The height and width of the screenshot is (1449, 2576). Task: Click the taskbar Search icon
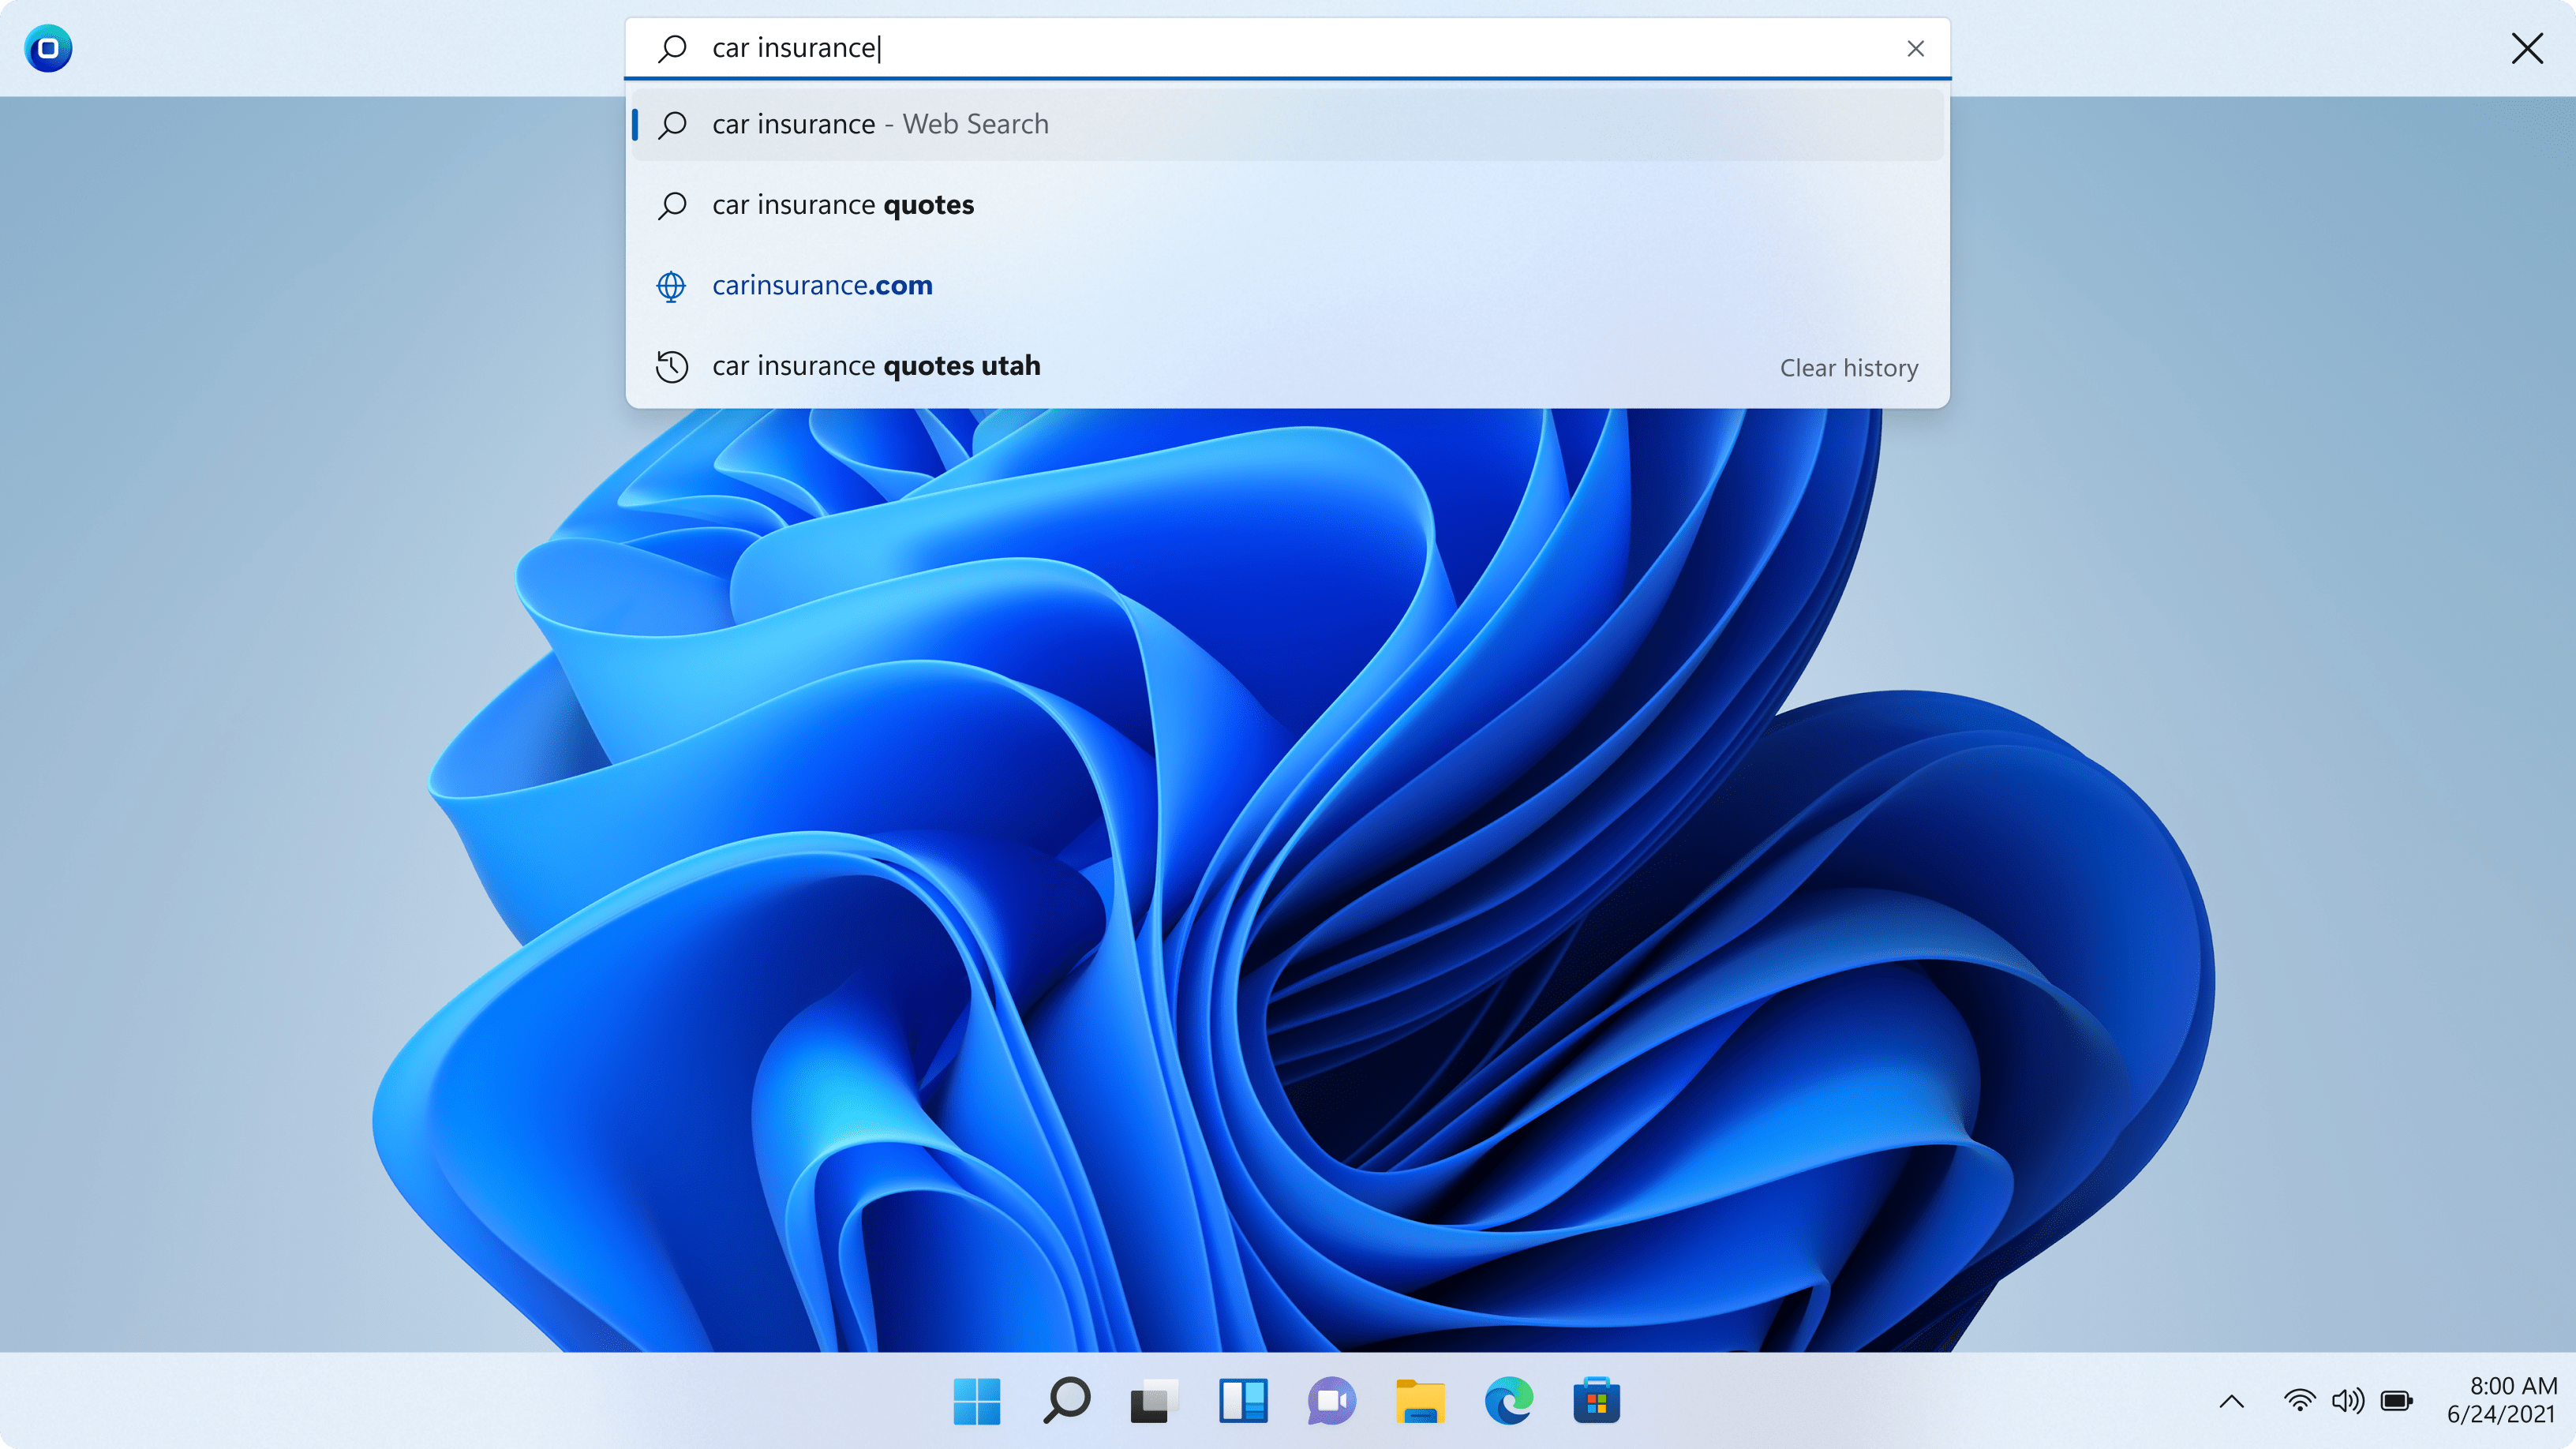(1066, 1400)
